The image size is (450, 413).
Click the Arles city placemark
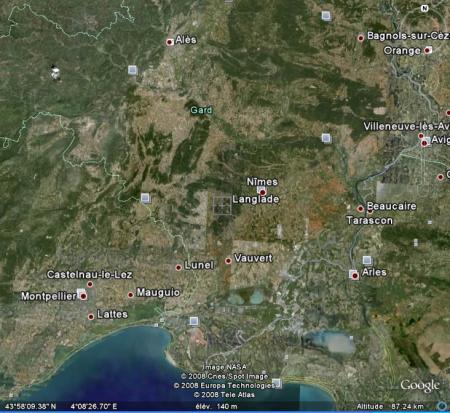coord(355,276)
